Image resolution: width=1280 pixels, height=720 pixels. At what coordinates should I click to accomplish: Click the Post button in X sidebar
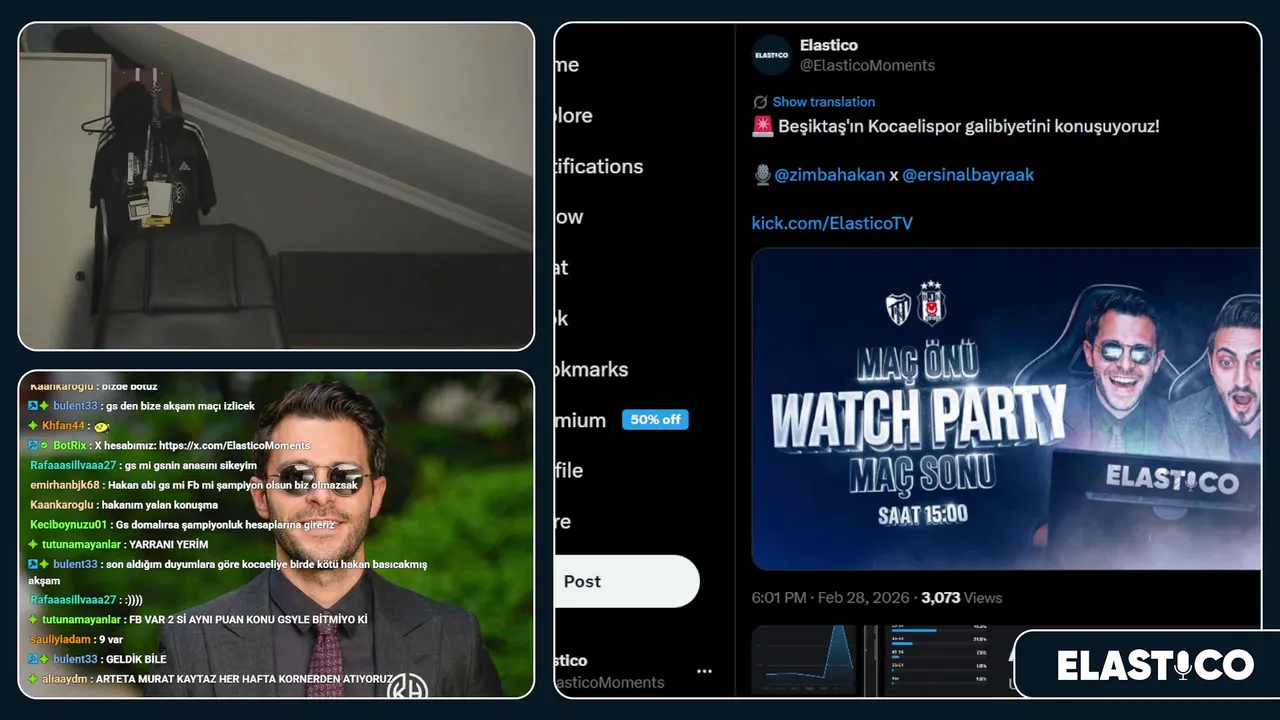pos(627,581)
